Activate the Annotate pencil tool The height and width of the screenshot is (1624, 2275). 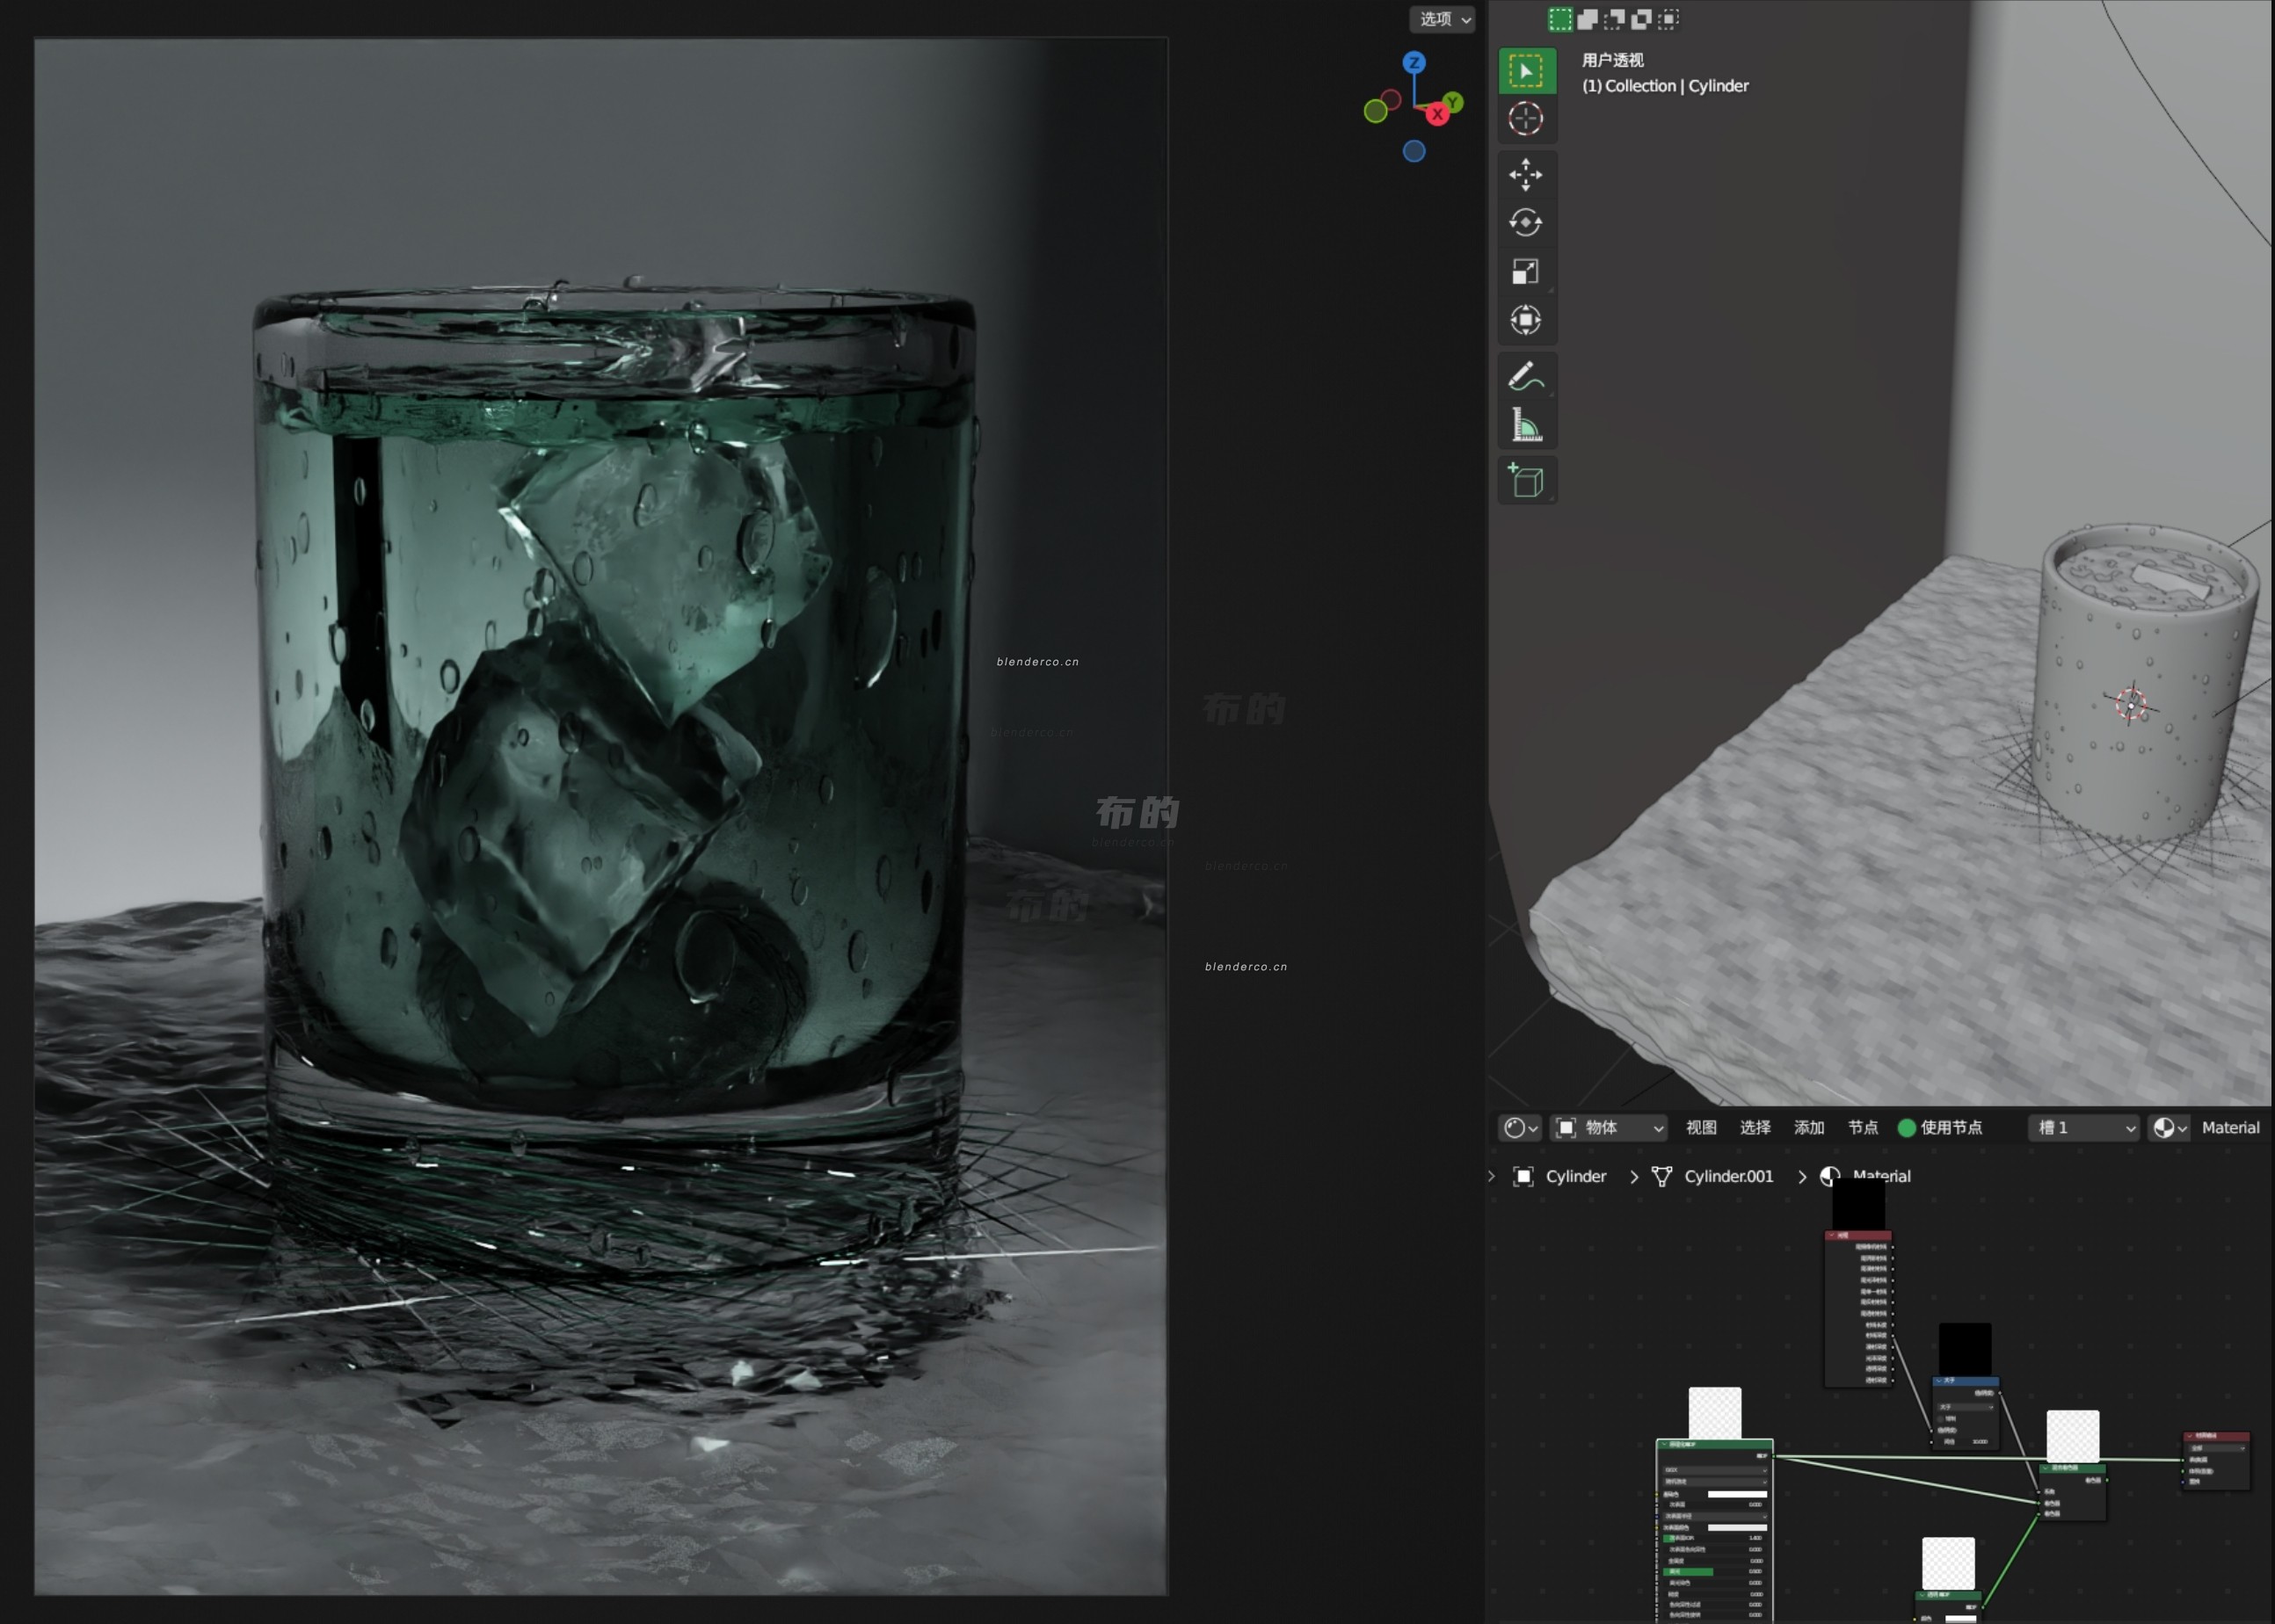(1526, 377)
